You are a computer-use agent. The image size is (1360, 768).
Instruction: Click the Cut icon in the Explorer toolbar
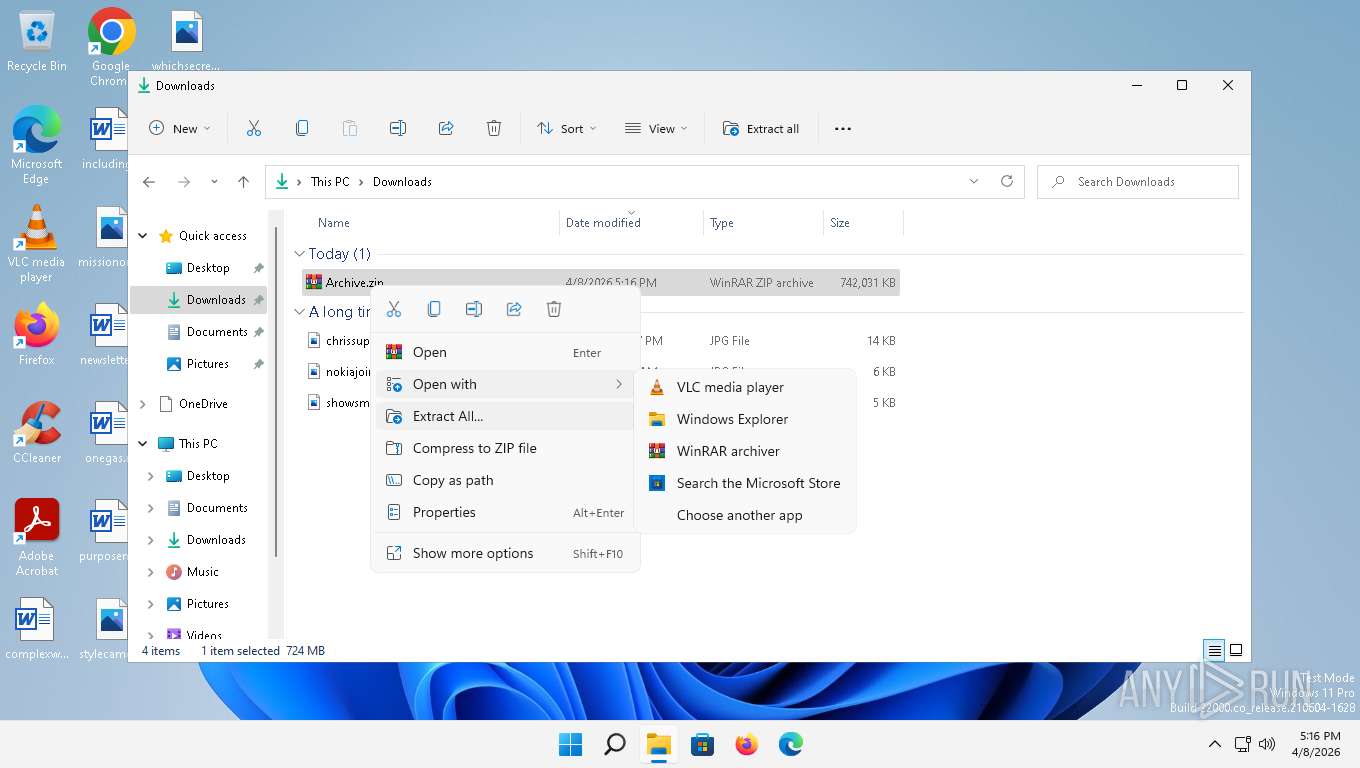coord(254,128)
